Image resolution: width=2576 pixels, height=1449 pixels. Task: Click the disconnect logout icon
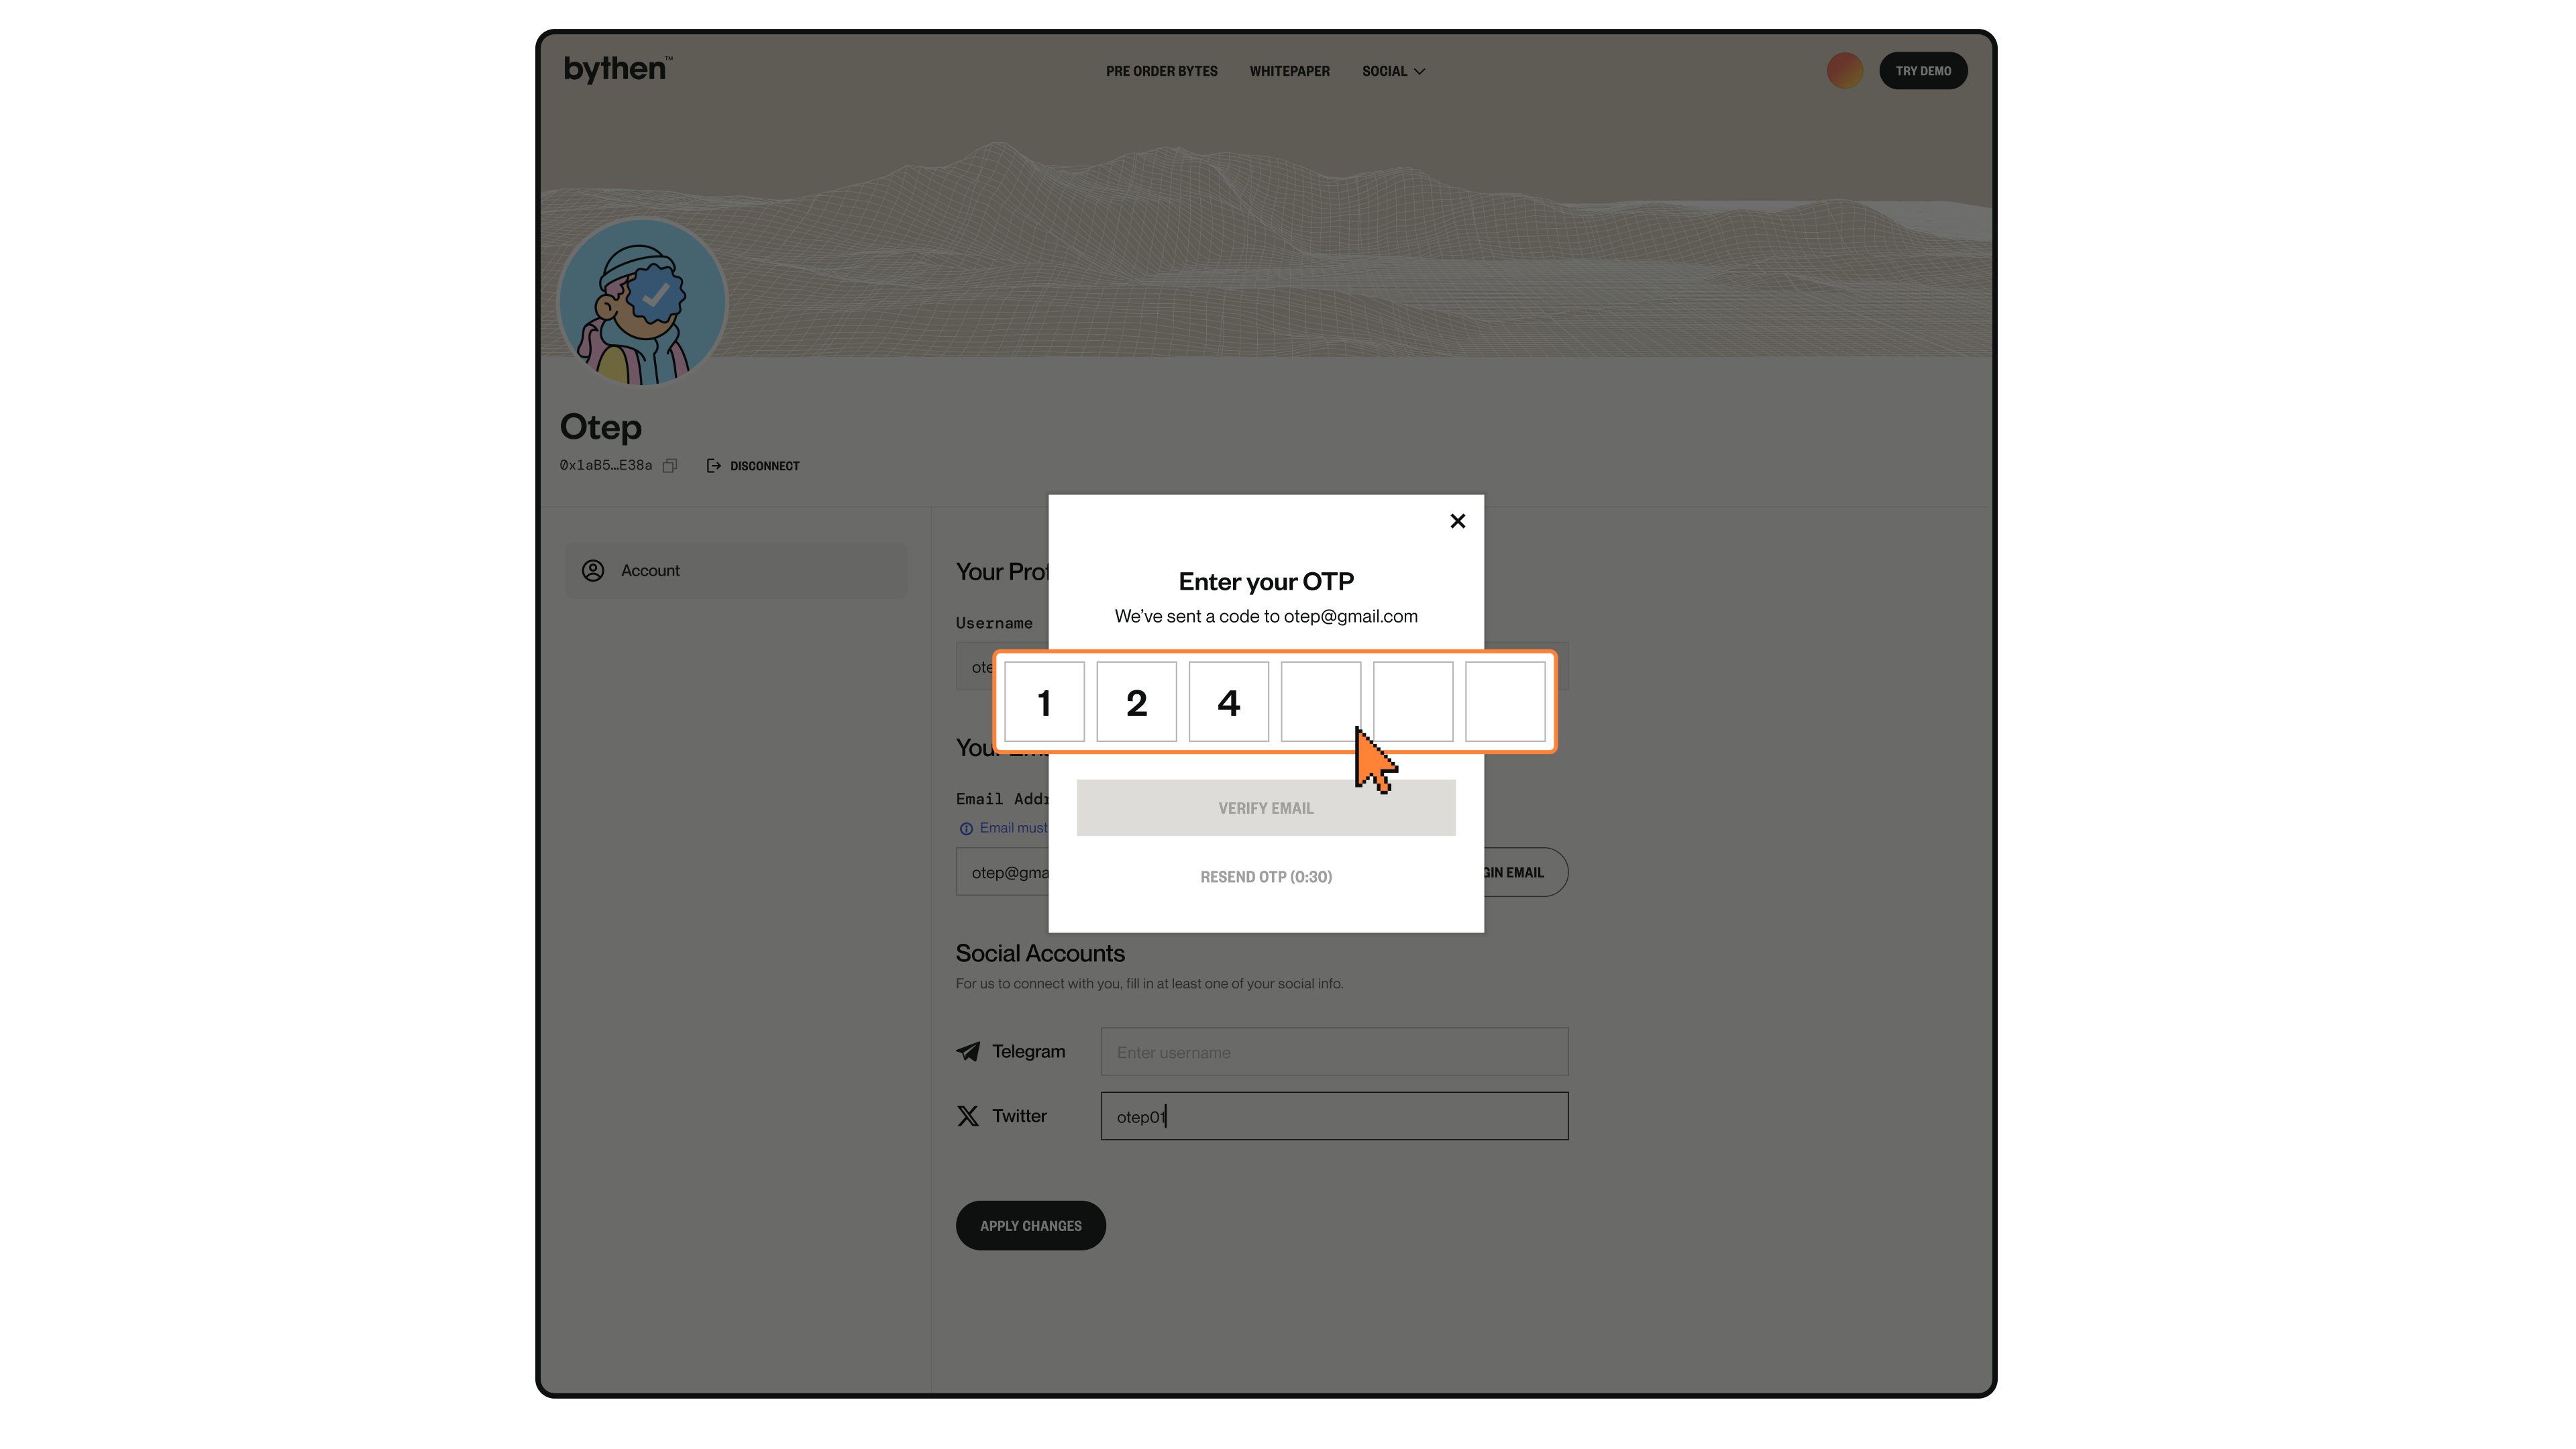[713, 466]
